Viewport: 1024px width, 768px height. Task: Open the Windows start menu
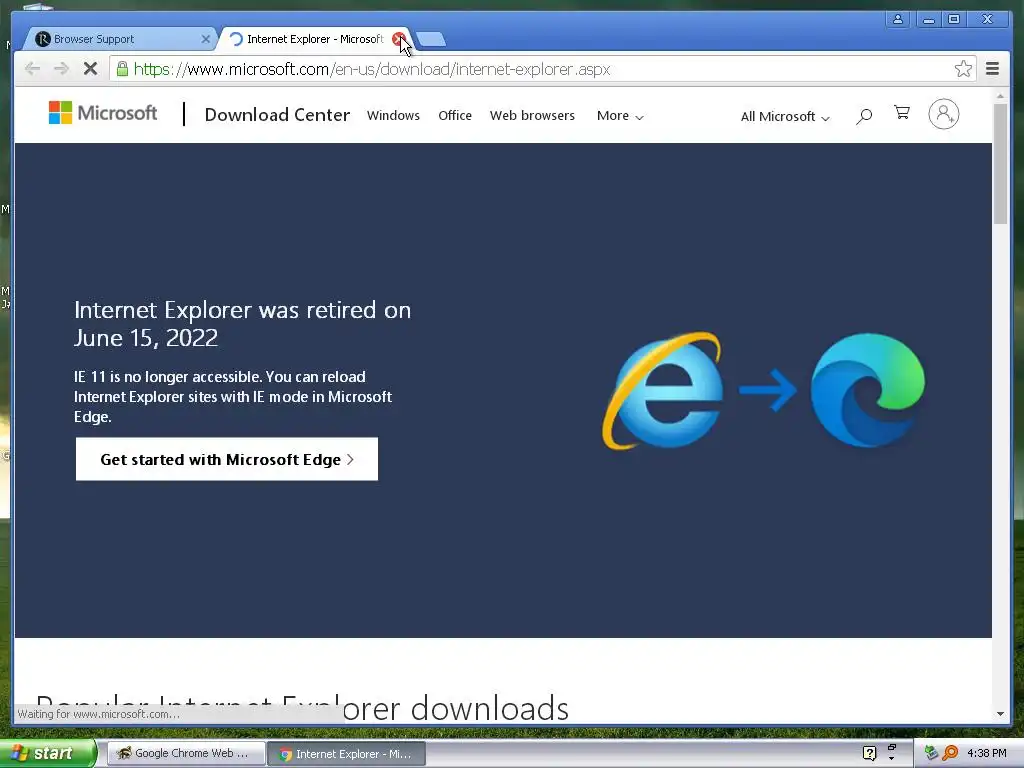tap(47, 753)
